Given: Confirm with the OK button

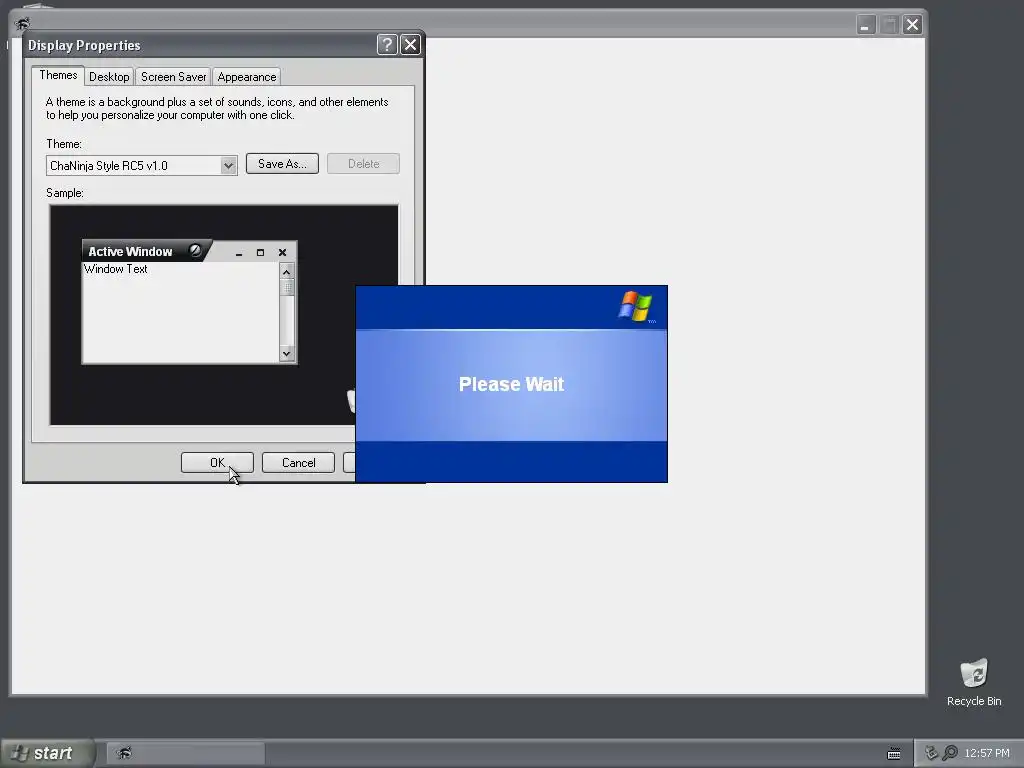Looking at the screenshot, I should point(217,462).
